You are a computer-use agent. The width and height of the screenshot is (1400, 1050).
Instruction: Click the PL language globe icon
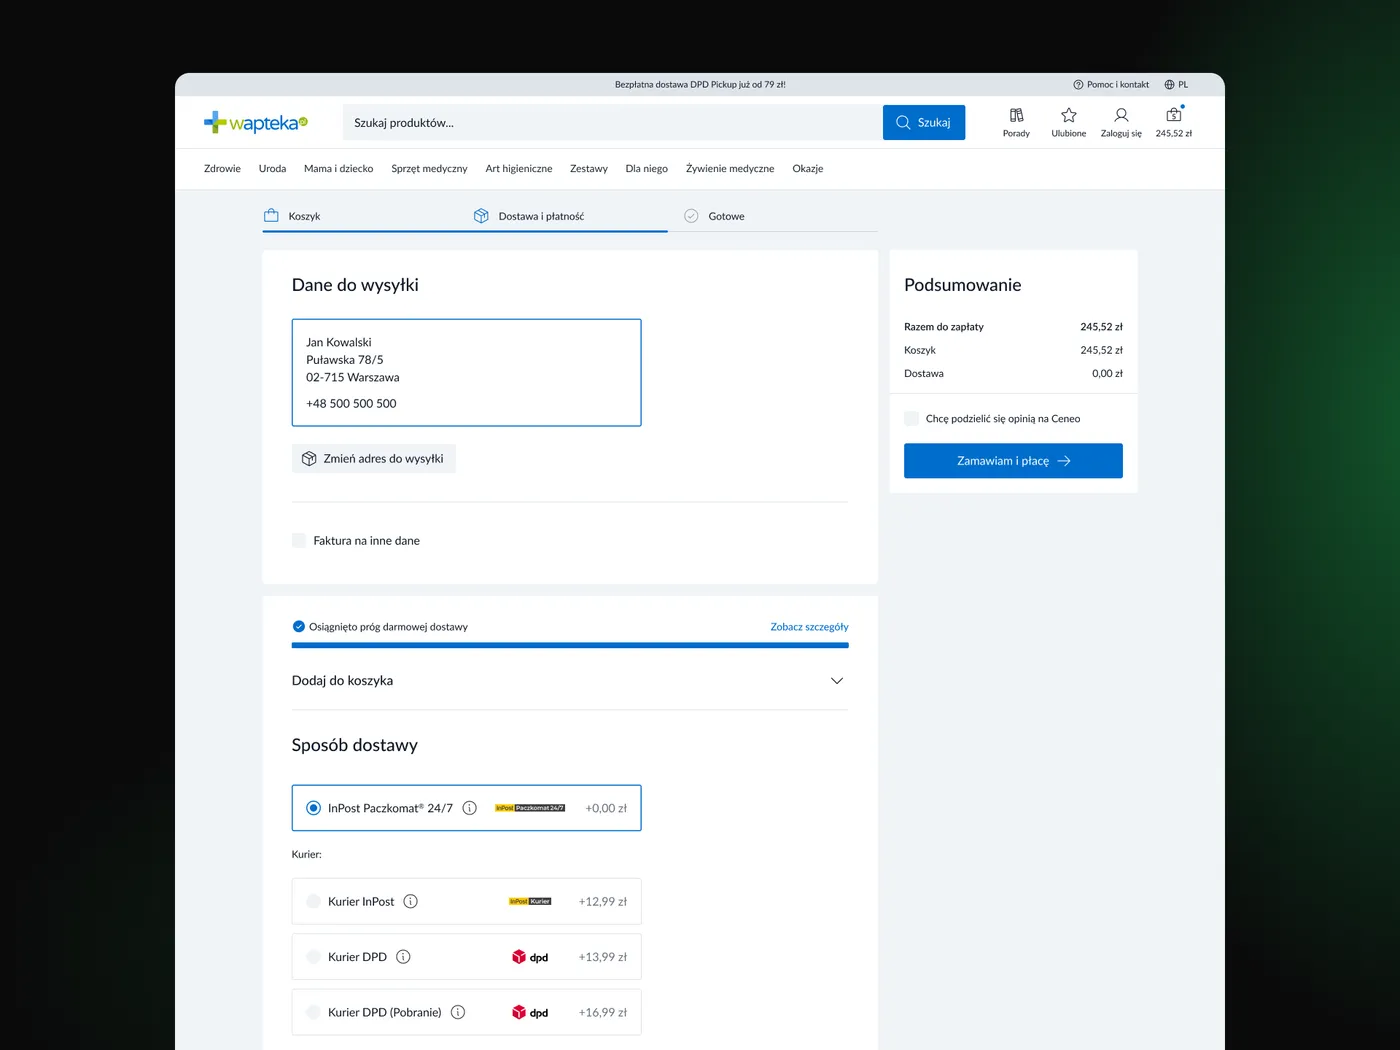point(1169,85)
